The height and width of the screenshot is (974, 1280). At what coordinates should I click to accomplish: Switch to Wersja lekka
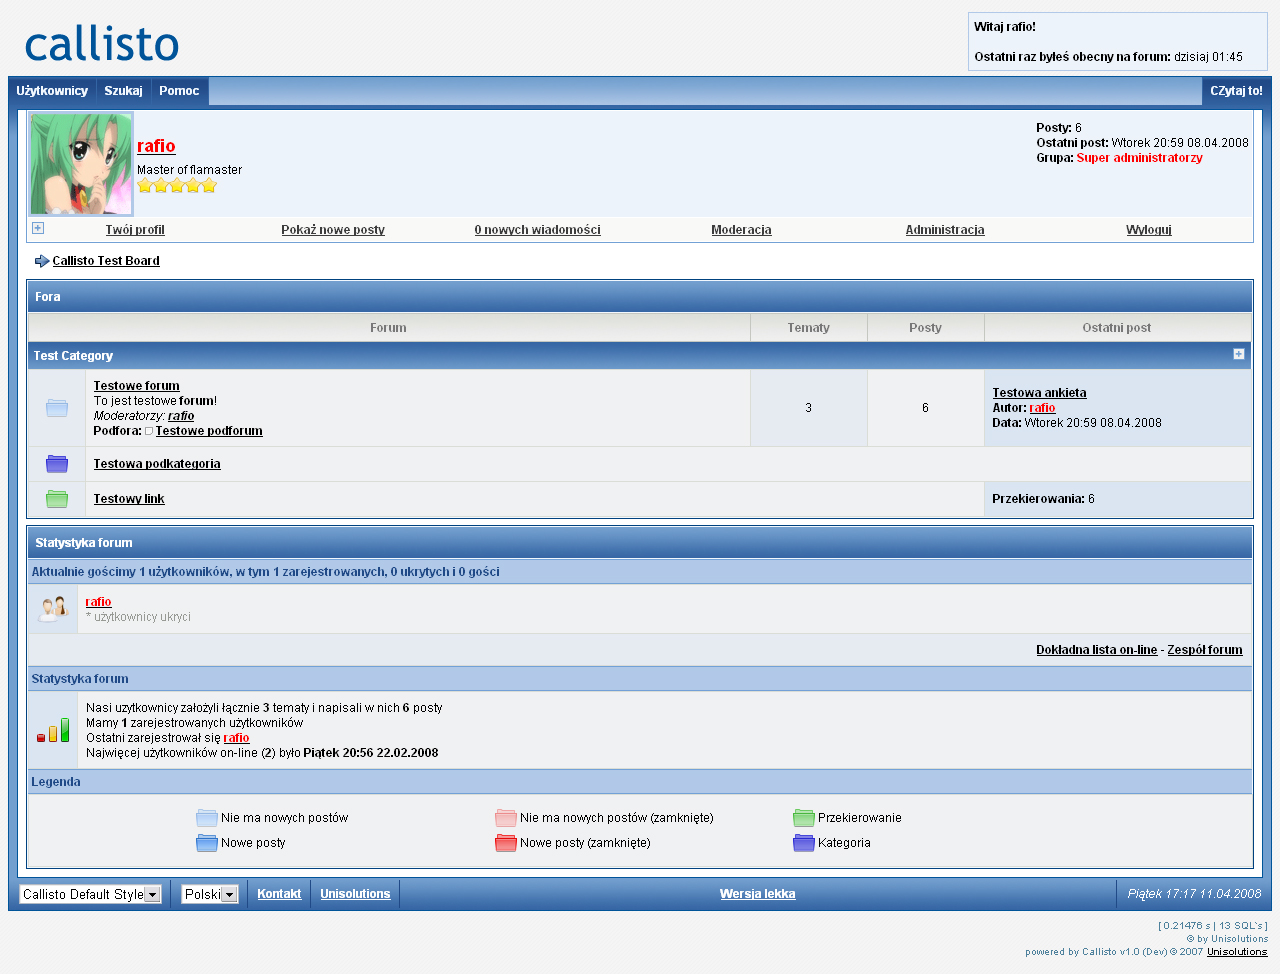[x=757, y=894]
